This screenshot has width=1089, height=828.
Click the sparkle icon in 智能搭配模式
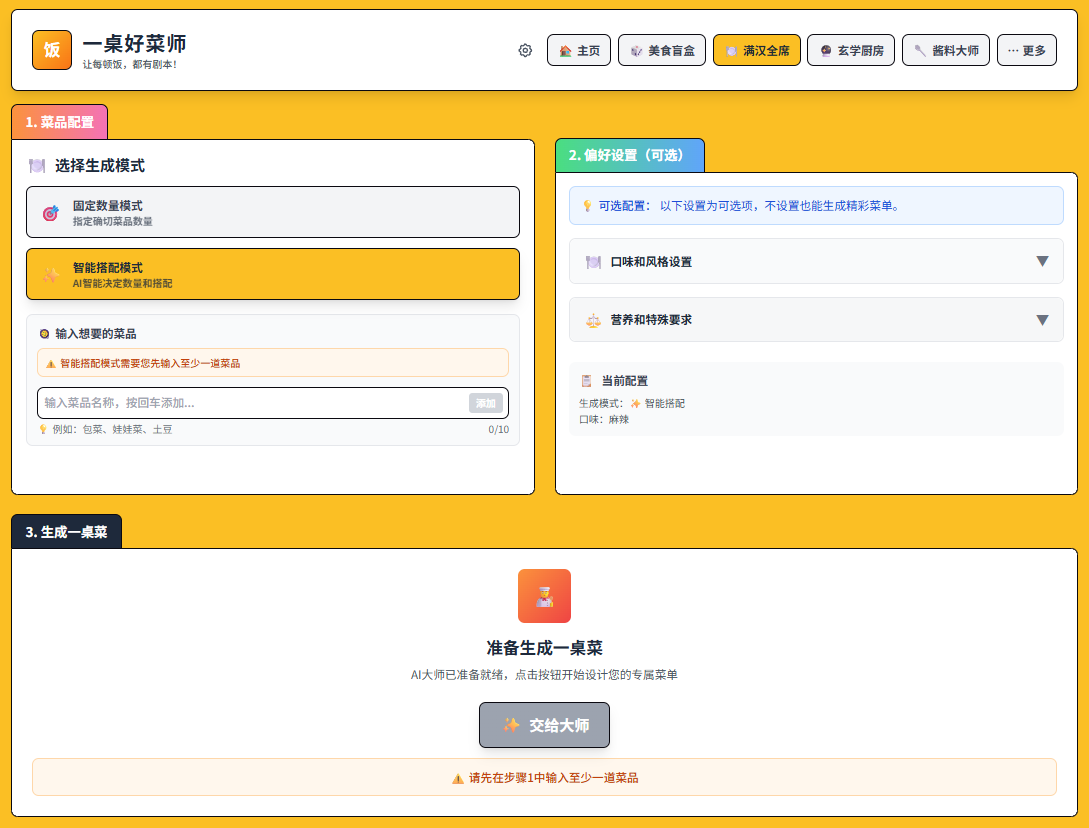(50, 275)
